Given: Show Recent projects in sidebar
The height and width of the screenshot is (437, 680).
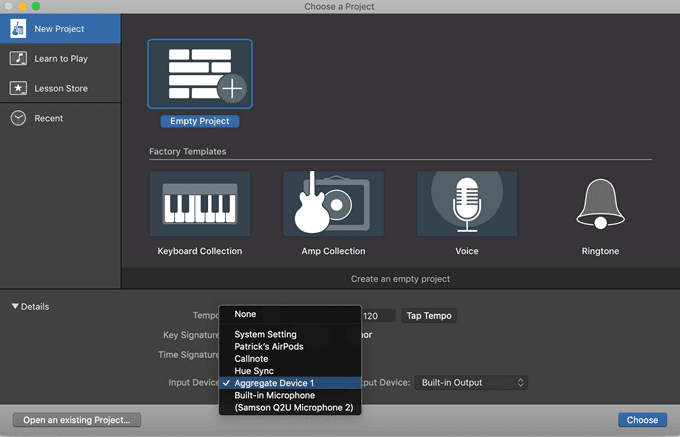Looking at the screenshot, I should click(x=18, y=118).
